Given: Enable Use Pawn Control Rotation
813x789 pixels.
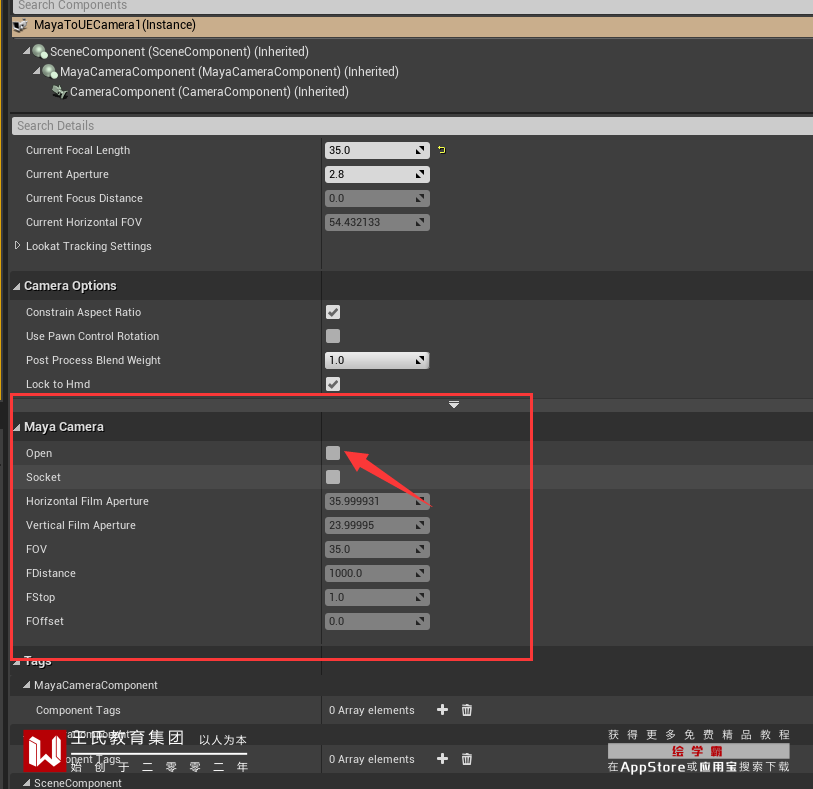Looking at the screenshot, I should pos(333,336).
